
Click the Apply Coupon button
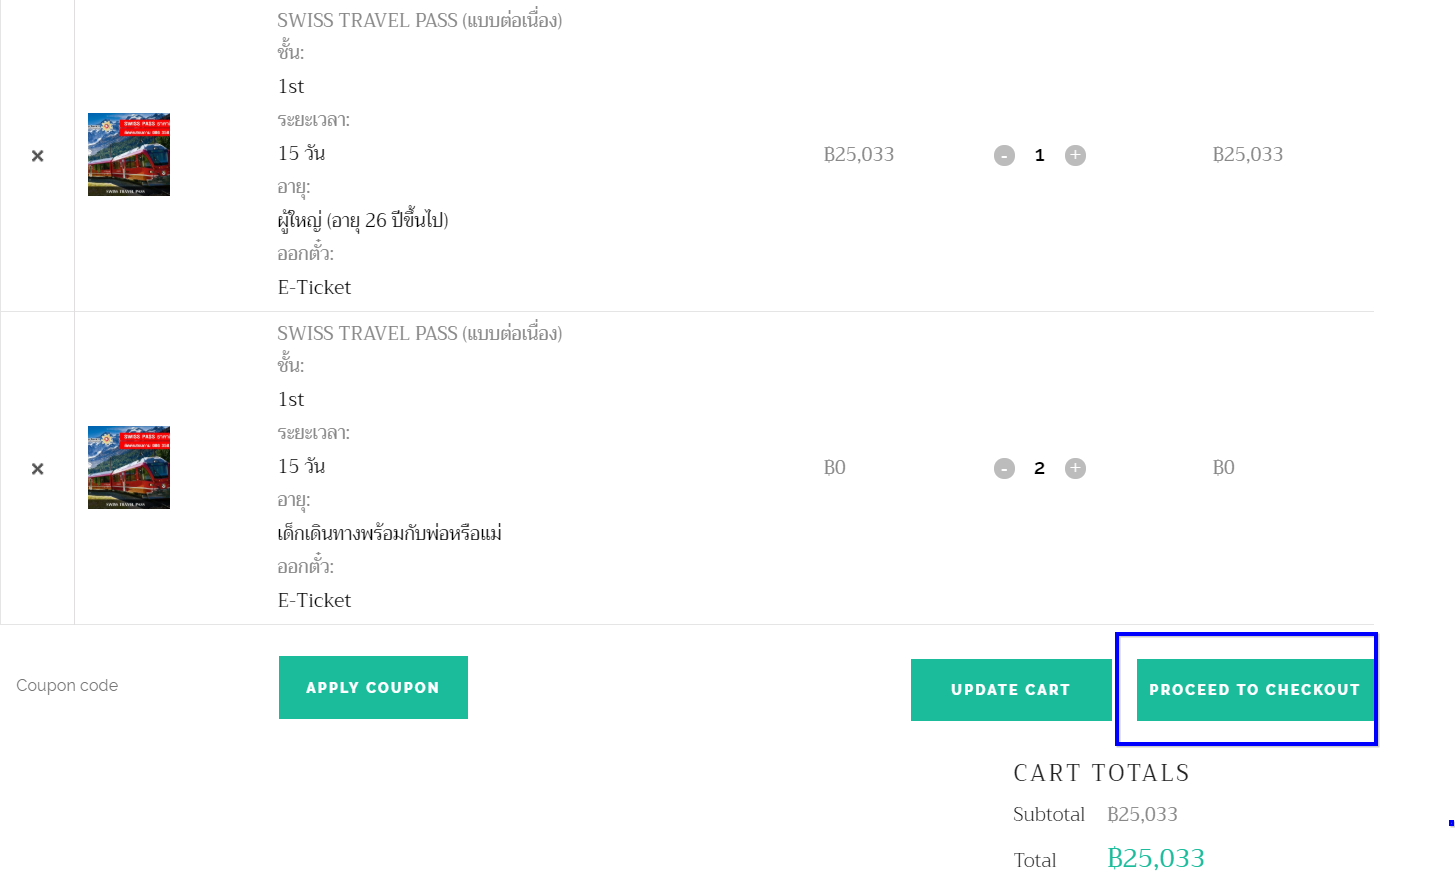373,687
